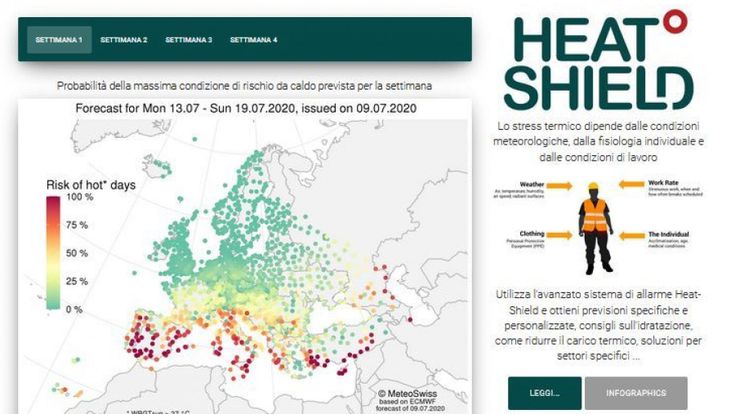The width and height of the screenshot is (735, 414).
Task: Open the INFOGRAPHICS button
Action: pyautogui.click(x=636, y=393)
